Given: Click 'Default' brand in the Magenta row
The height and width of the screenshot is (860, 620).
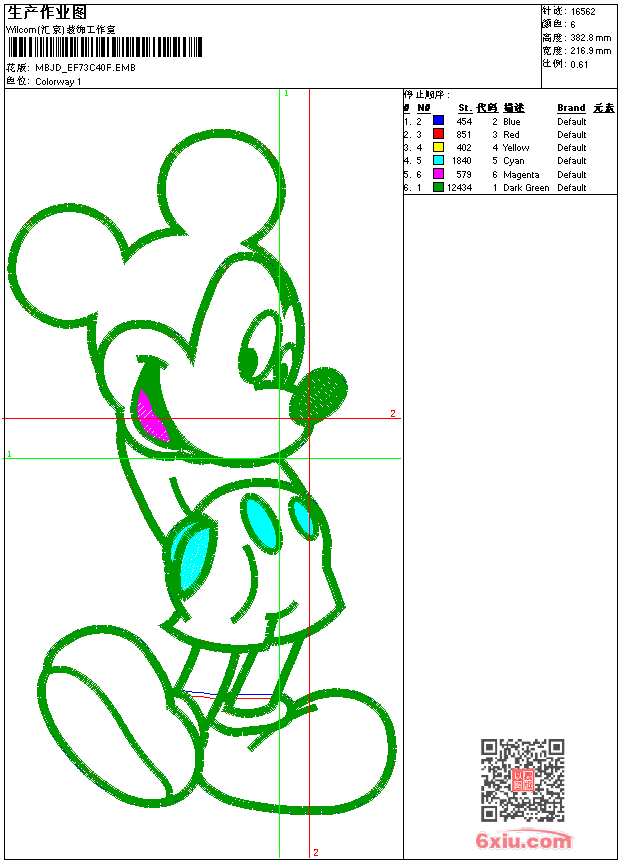Looking at the screenshot, I should coord(572,174).
